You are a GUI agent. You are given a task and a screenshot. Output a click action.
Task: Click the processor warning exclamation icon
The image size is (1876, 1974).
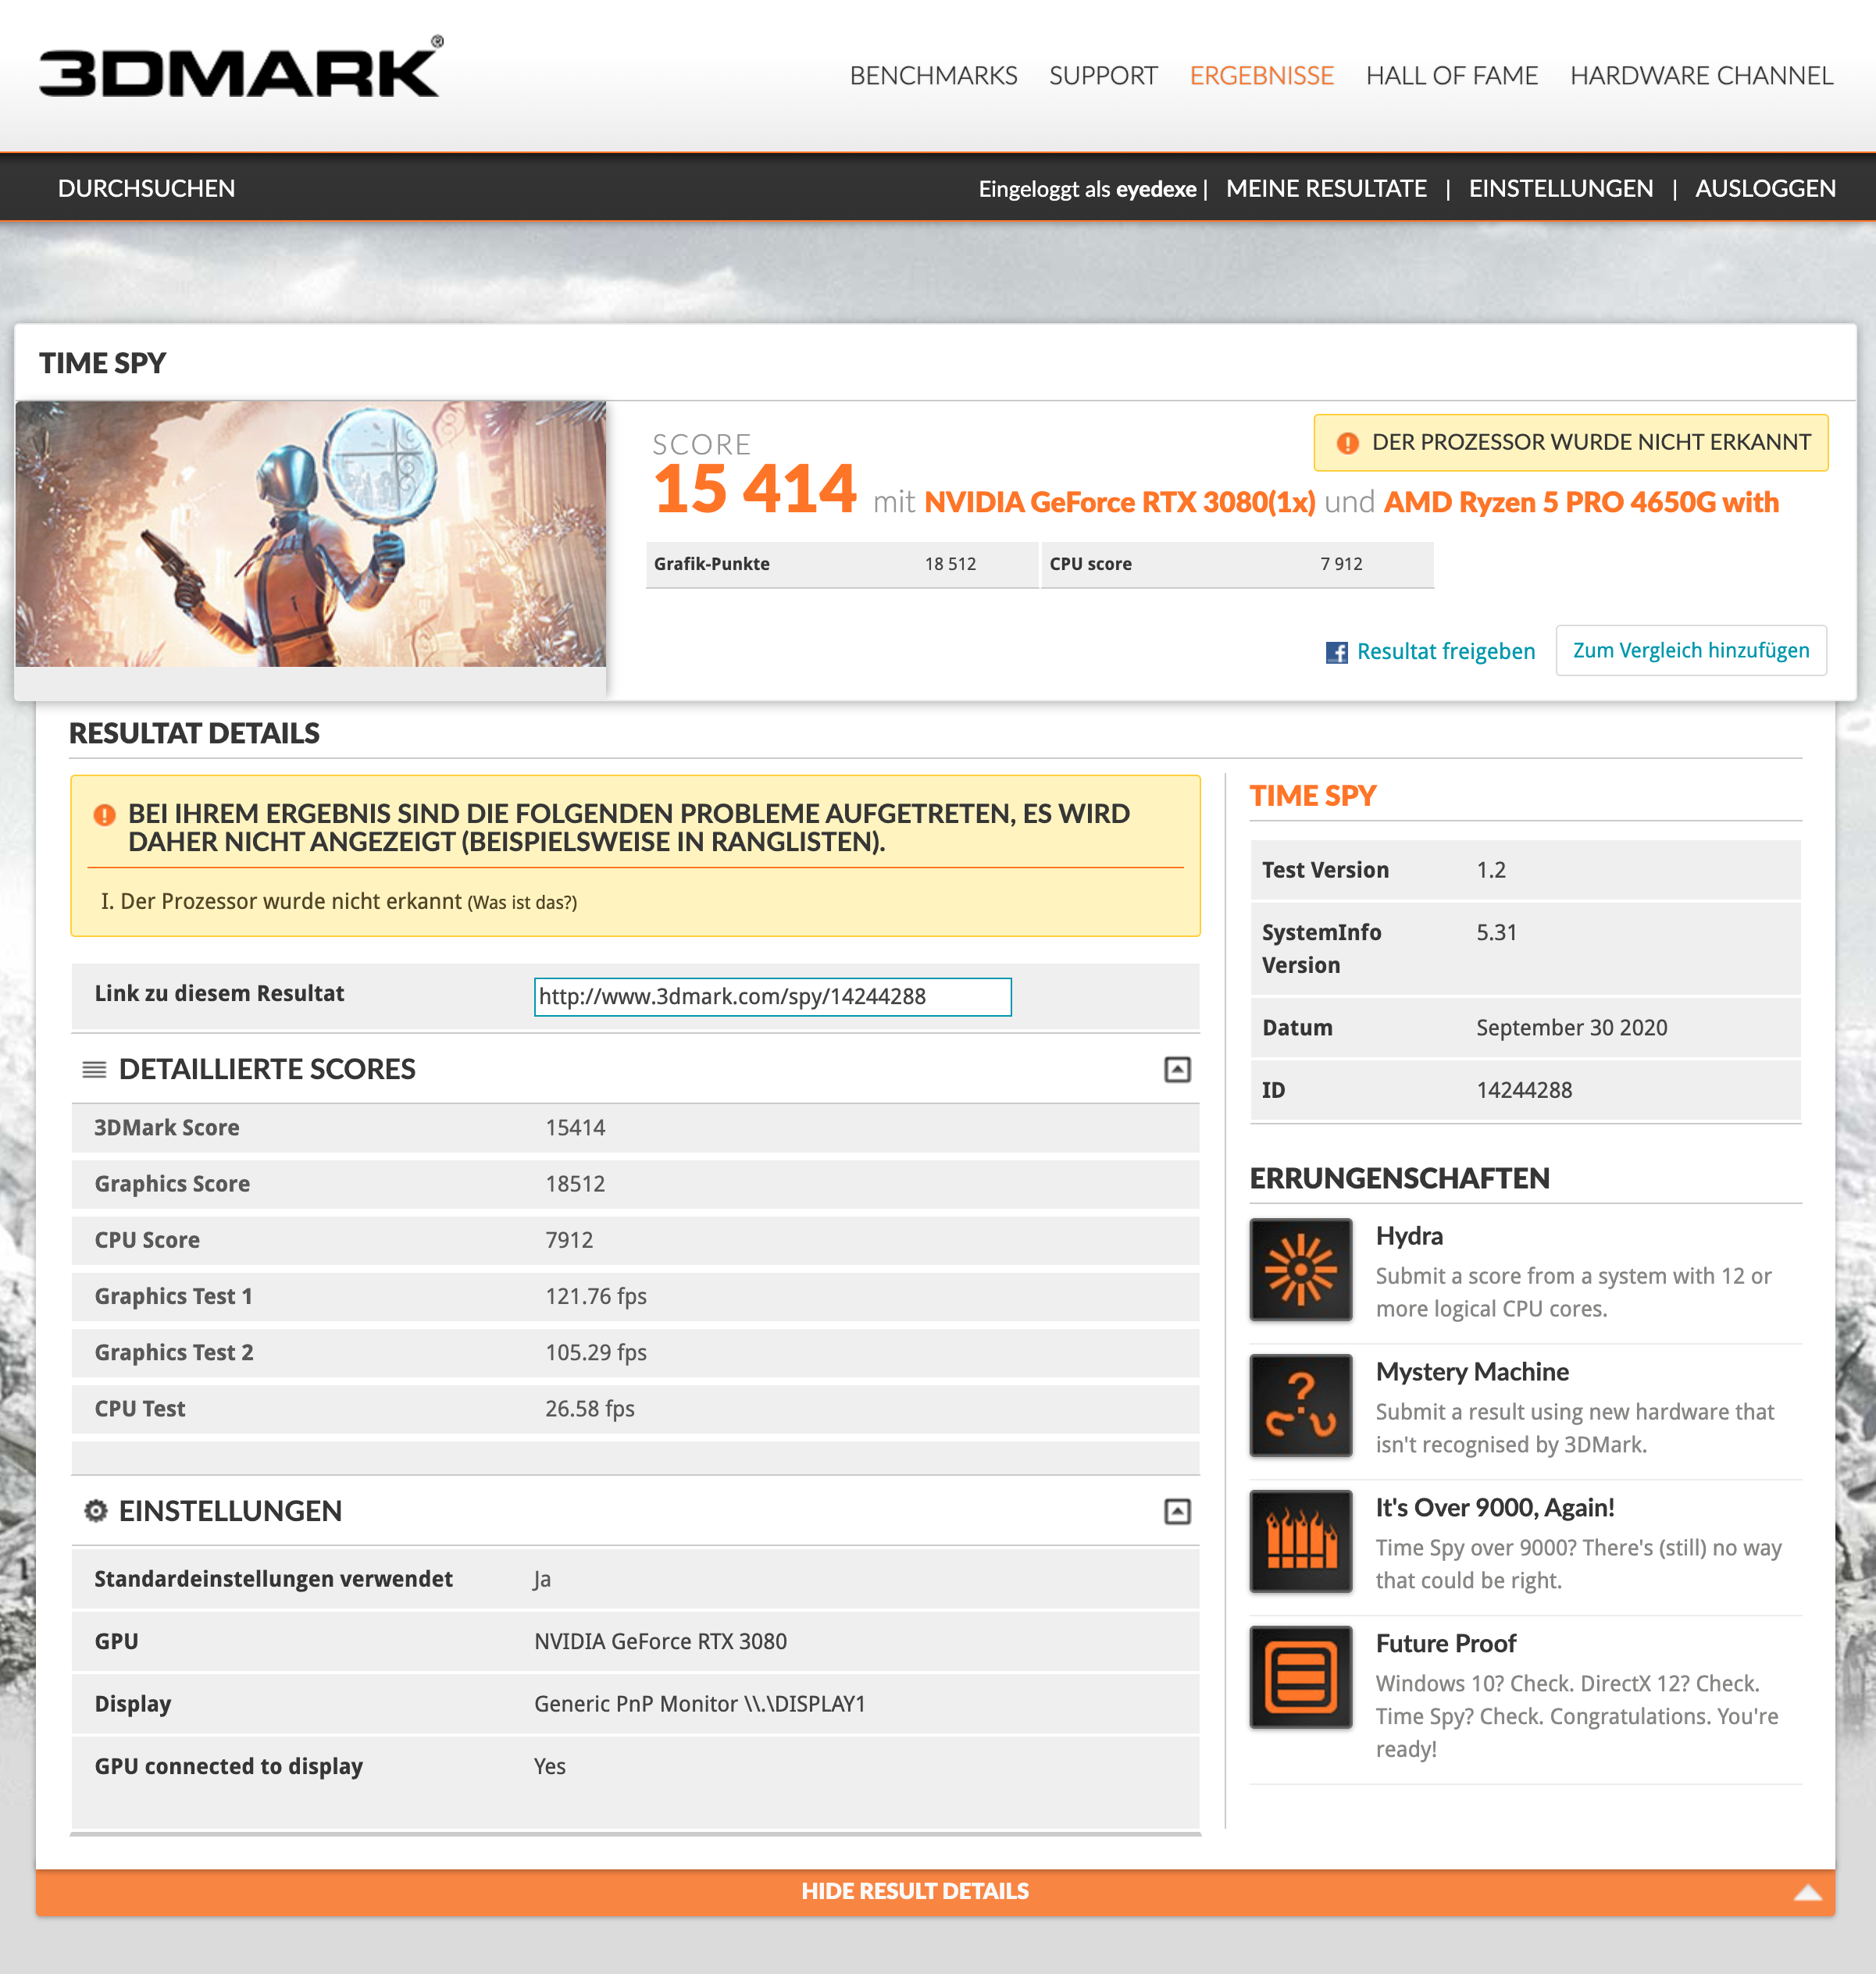coord(1347,443)
